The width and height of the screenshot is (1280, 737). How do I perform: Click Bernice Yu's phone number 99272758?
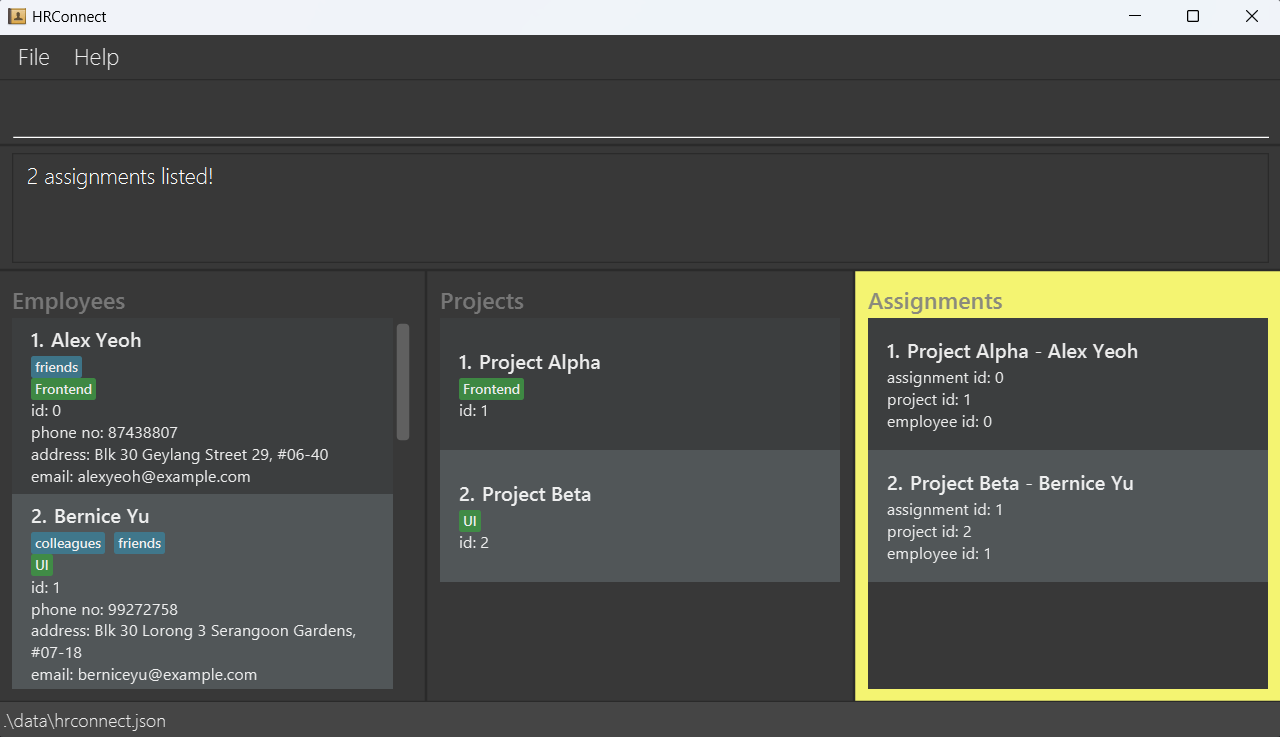[104, 609]
